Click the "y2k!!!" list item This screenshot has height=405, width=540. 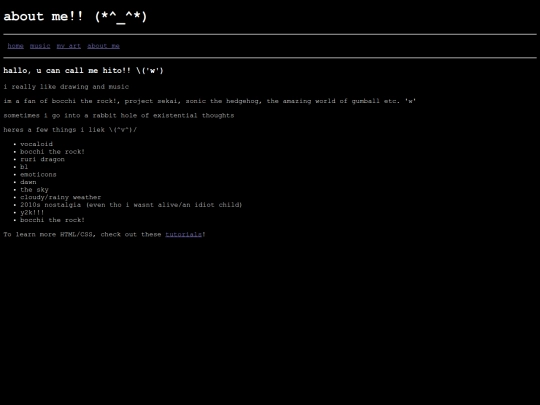click(x=32, y=212)
